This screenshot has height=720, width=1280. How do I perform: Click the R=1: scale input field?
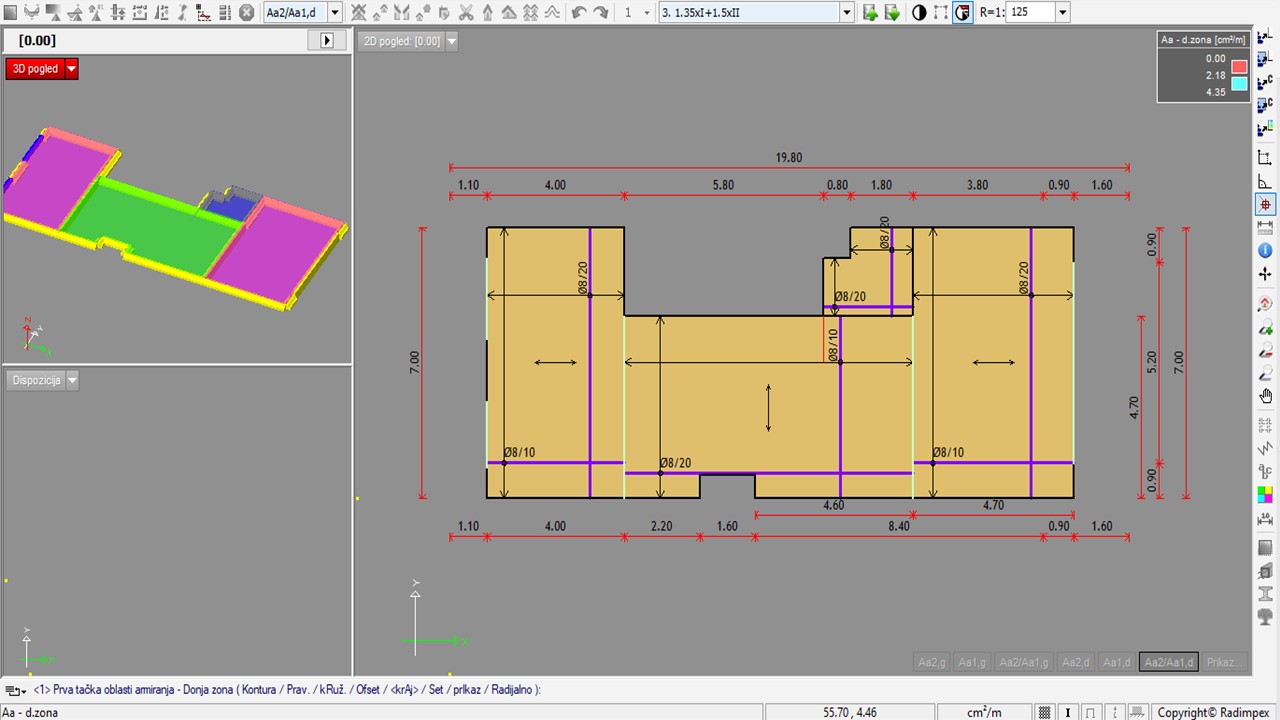pyautogui.click(x=1030, y=12)
